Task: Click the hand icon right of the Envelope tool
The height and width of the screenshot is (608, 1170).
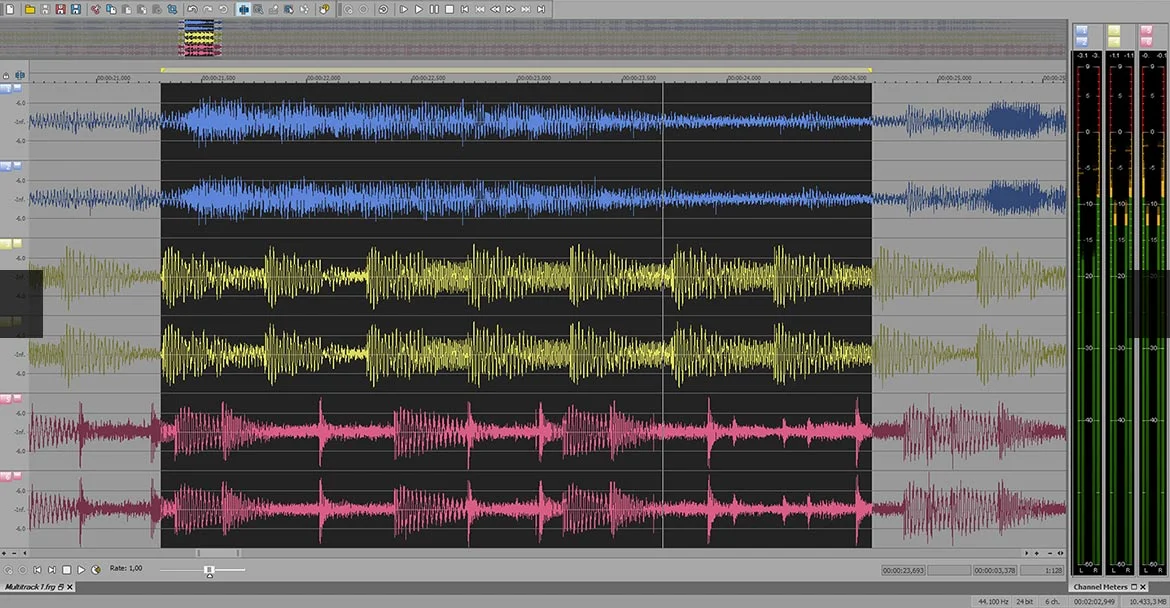Action: [x=324, y=10]
